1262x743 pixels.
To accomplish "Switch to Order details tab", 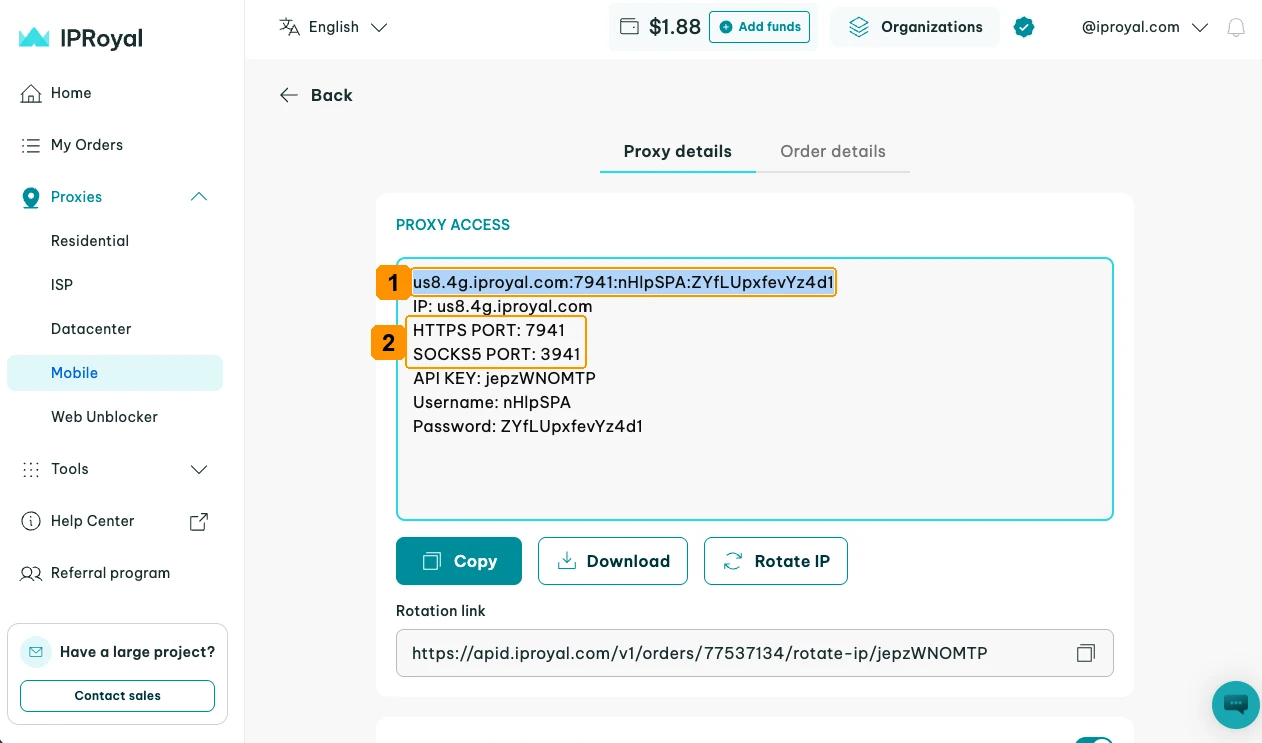I will tap(833, 152).
